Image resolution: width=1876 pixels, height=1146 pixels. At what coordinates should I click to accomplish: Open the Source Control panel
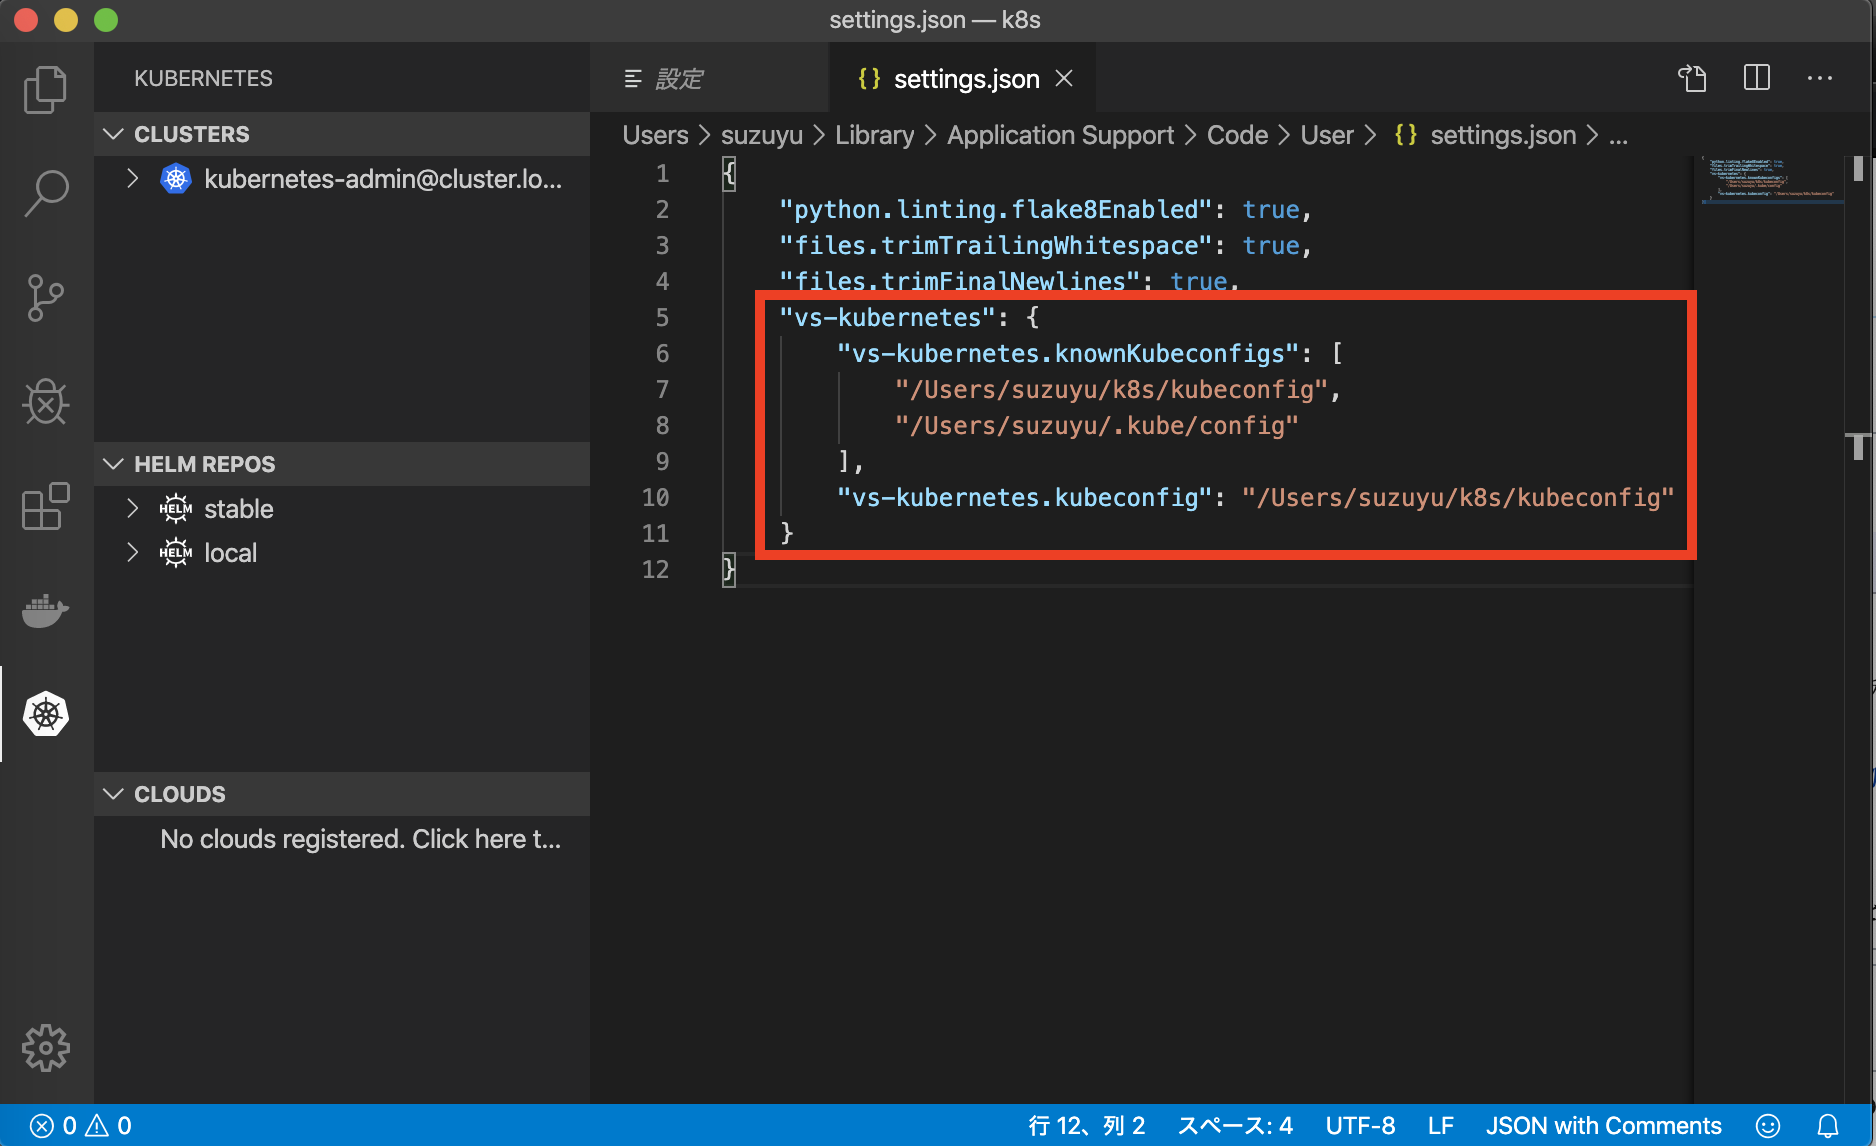point(45,297)
